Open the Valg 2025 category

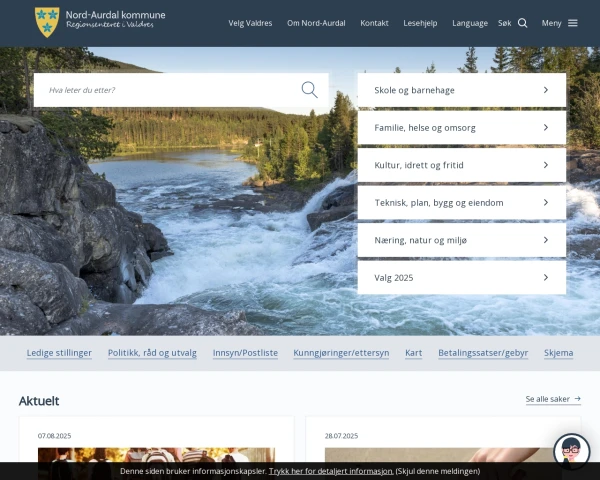(x=461, y=278)
